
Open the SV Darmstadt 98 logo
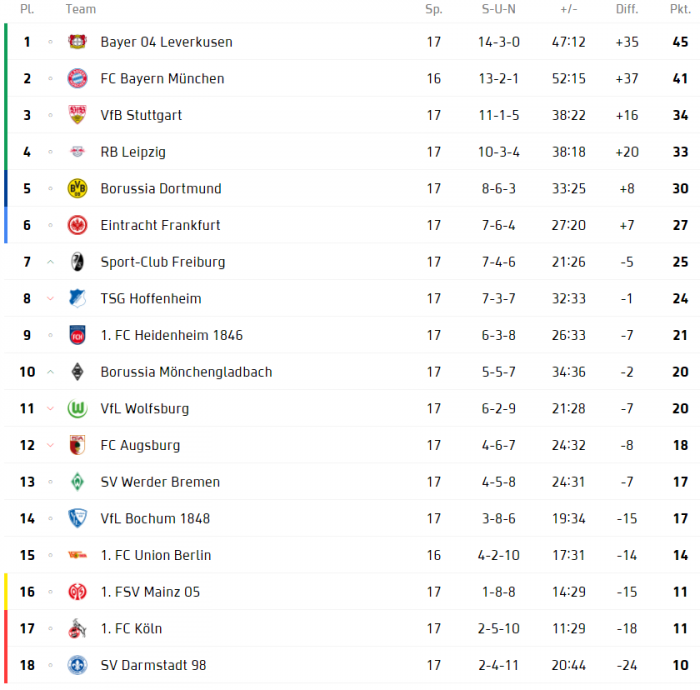click(77, 665)
